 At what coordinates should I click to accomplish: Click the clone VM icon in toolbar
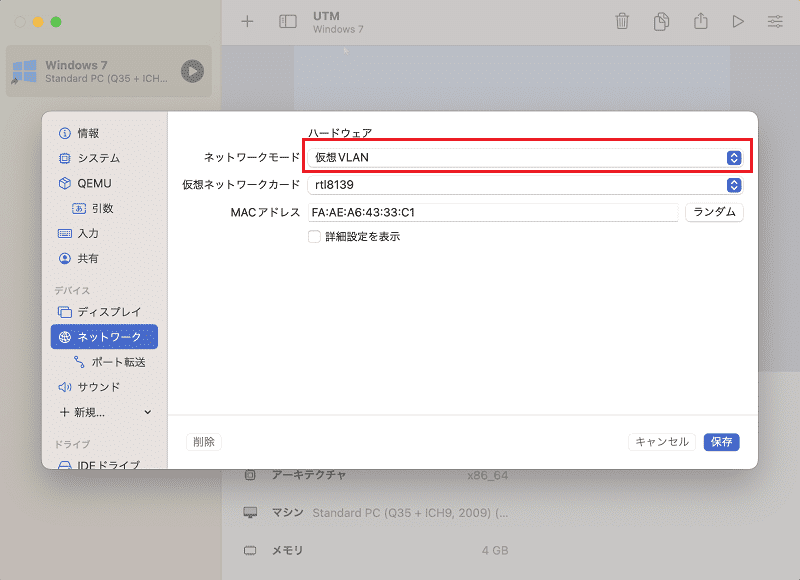[x=661, y=21]
